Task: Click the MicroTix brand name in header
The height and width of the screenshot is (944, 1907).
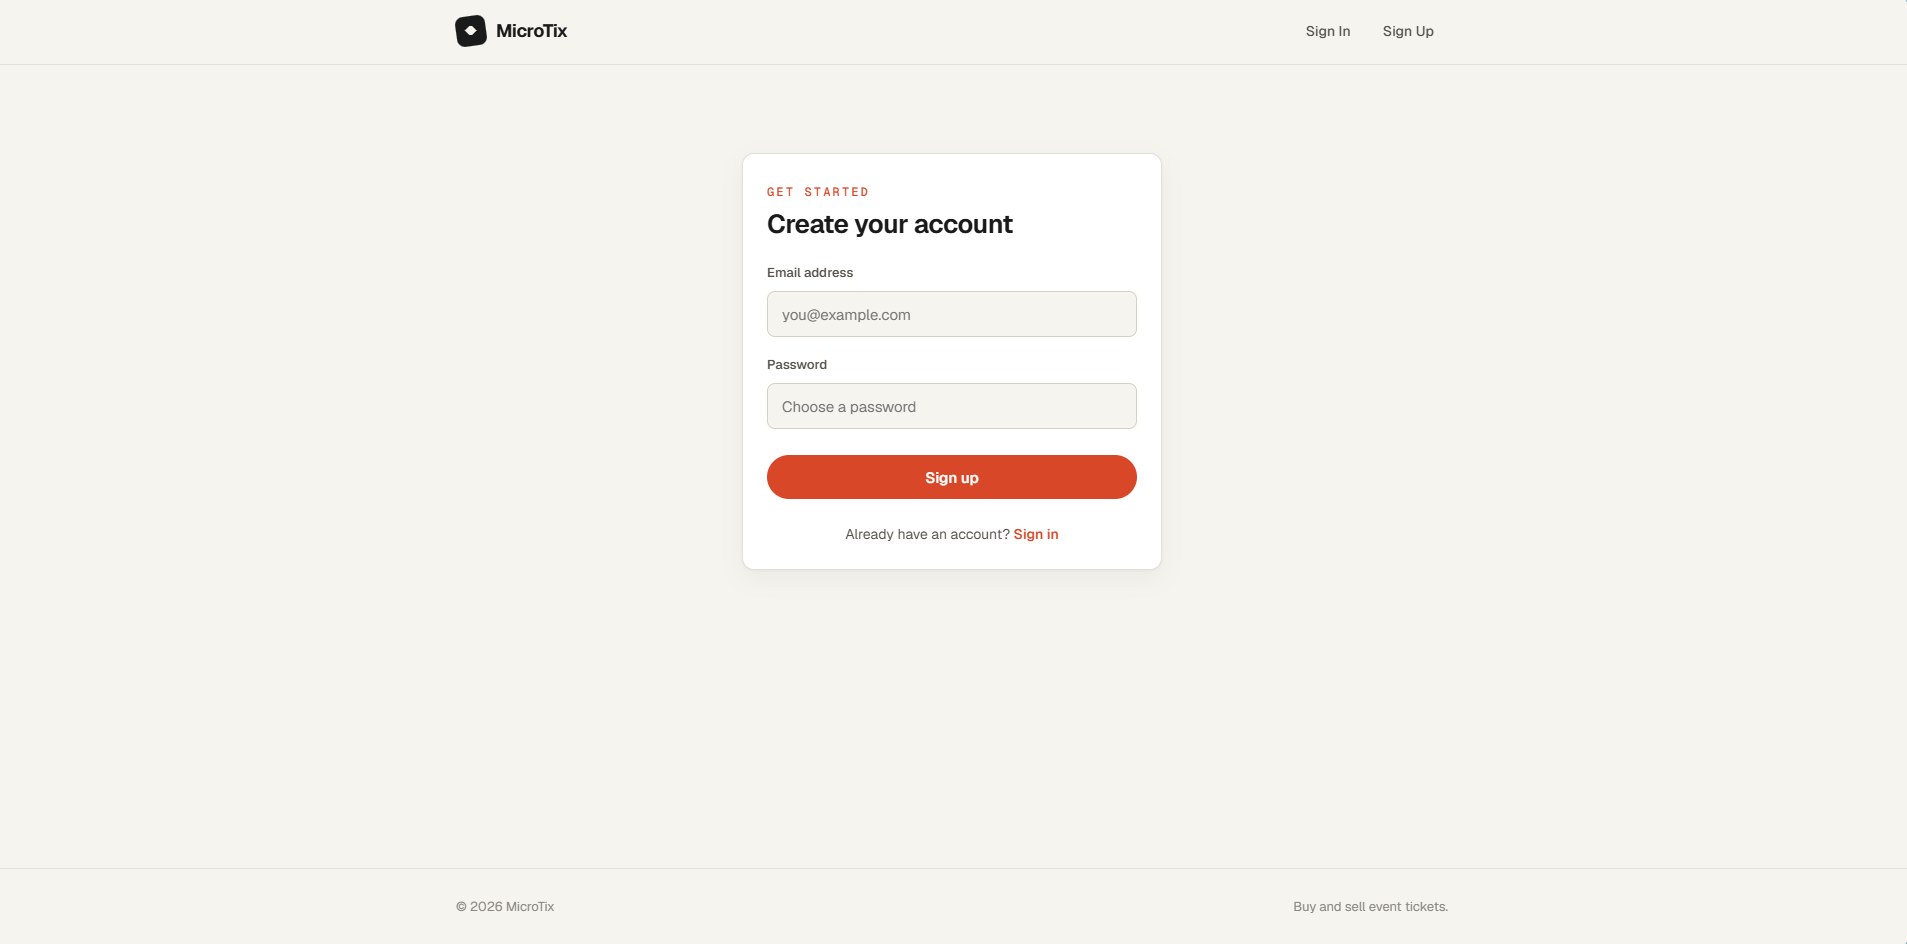Action: tap(531, 31)
